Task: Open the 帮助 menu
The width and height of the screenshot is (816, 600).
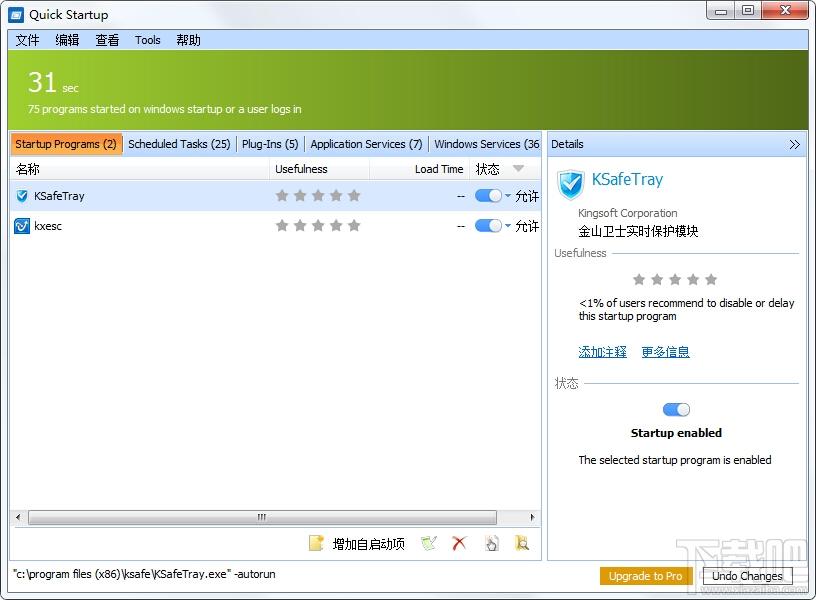Action: click(188, 40)
